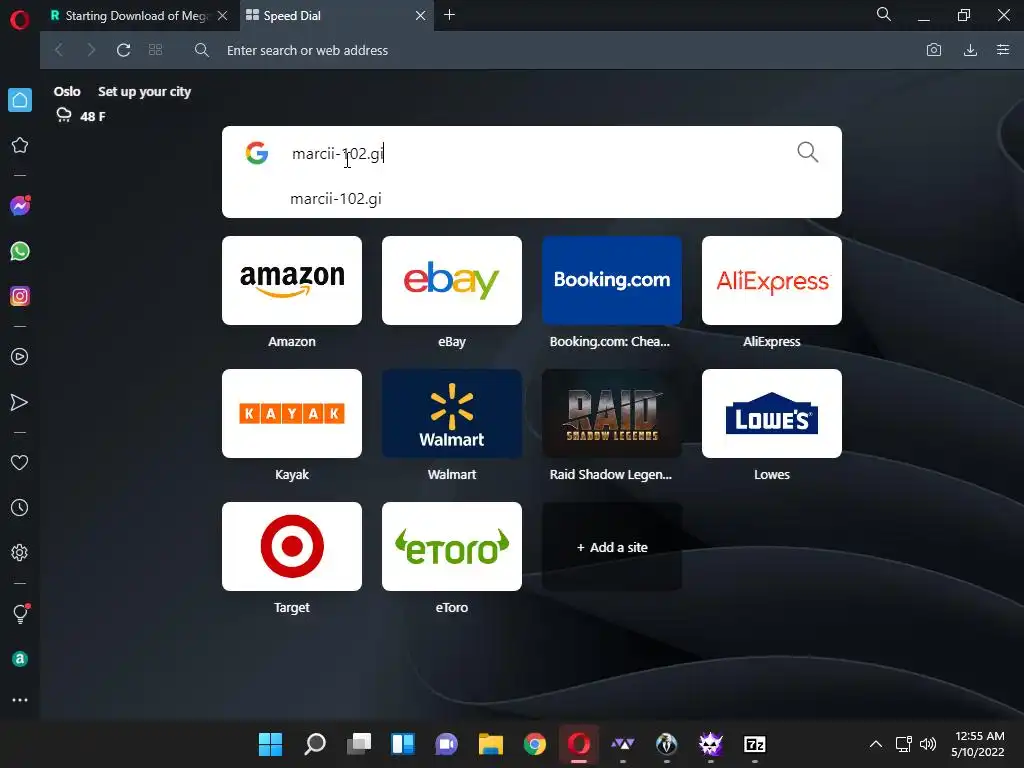The width and height of the screenshot is (1024, 768).
Task: Click the Add a site tile
Action: pyautogui.click(x=612, y=547)
